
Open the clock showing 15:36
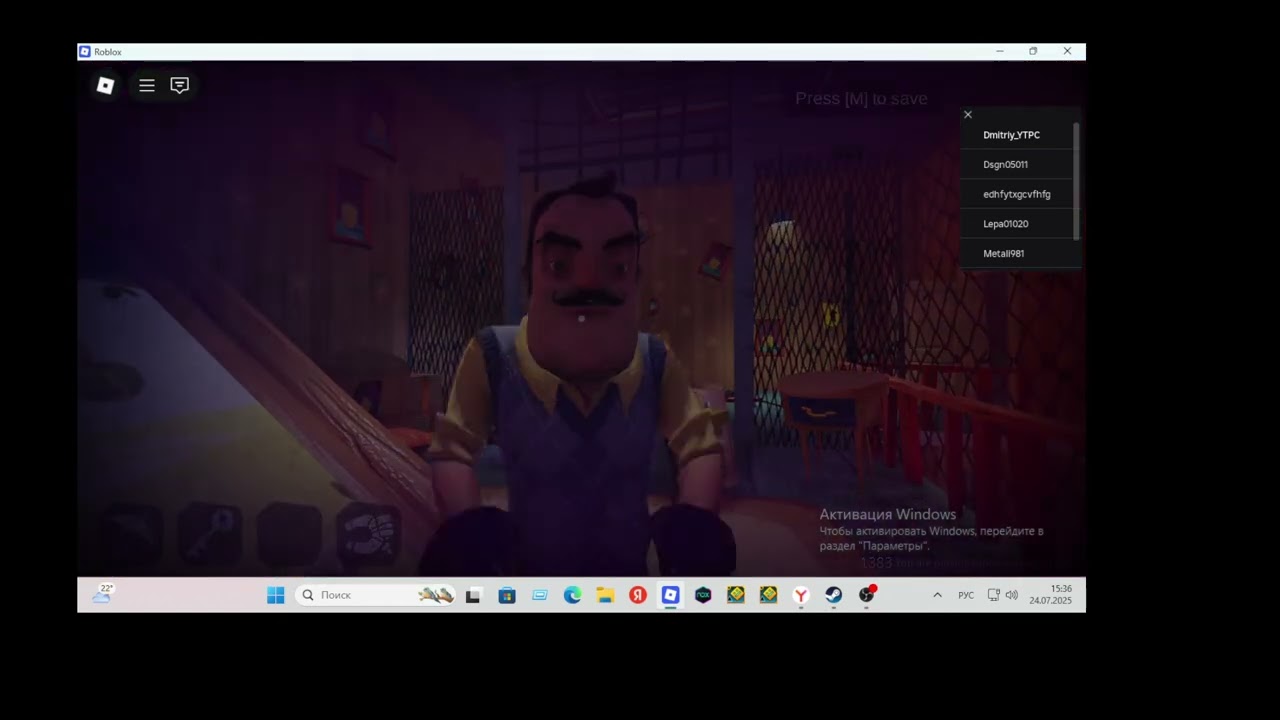(x=1051, y=595)
